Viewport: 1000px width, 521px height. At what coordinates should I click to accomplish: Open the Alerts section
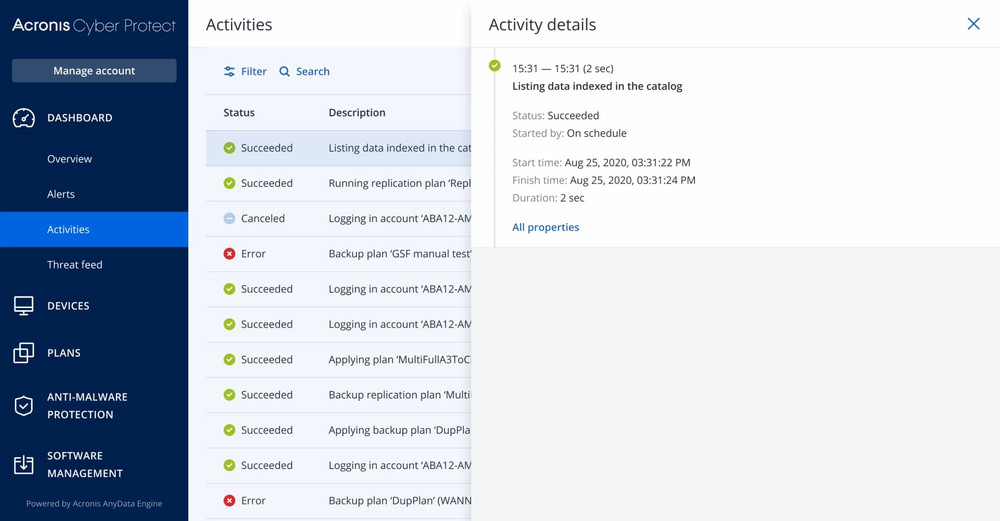pos(61,194)
